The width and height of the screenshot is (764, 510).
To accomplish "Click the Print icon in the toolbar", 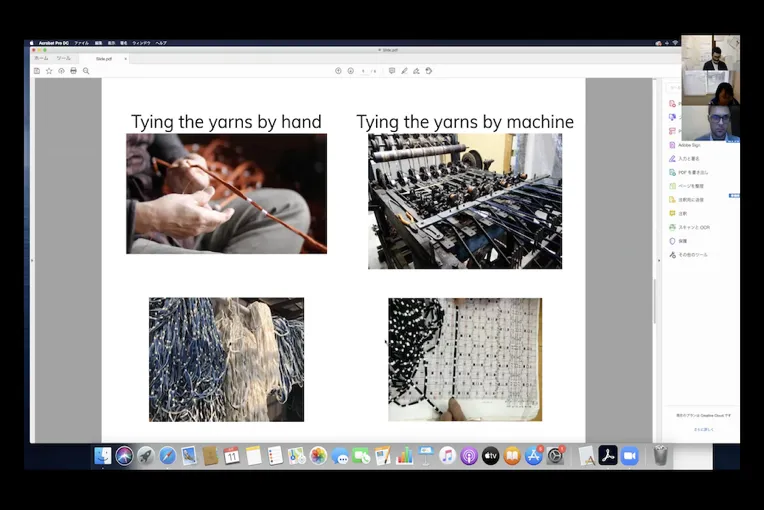I will coord(73,71).
